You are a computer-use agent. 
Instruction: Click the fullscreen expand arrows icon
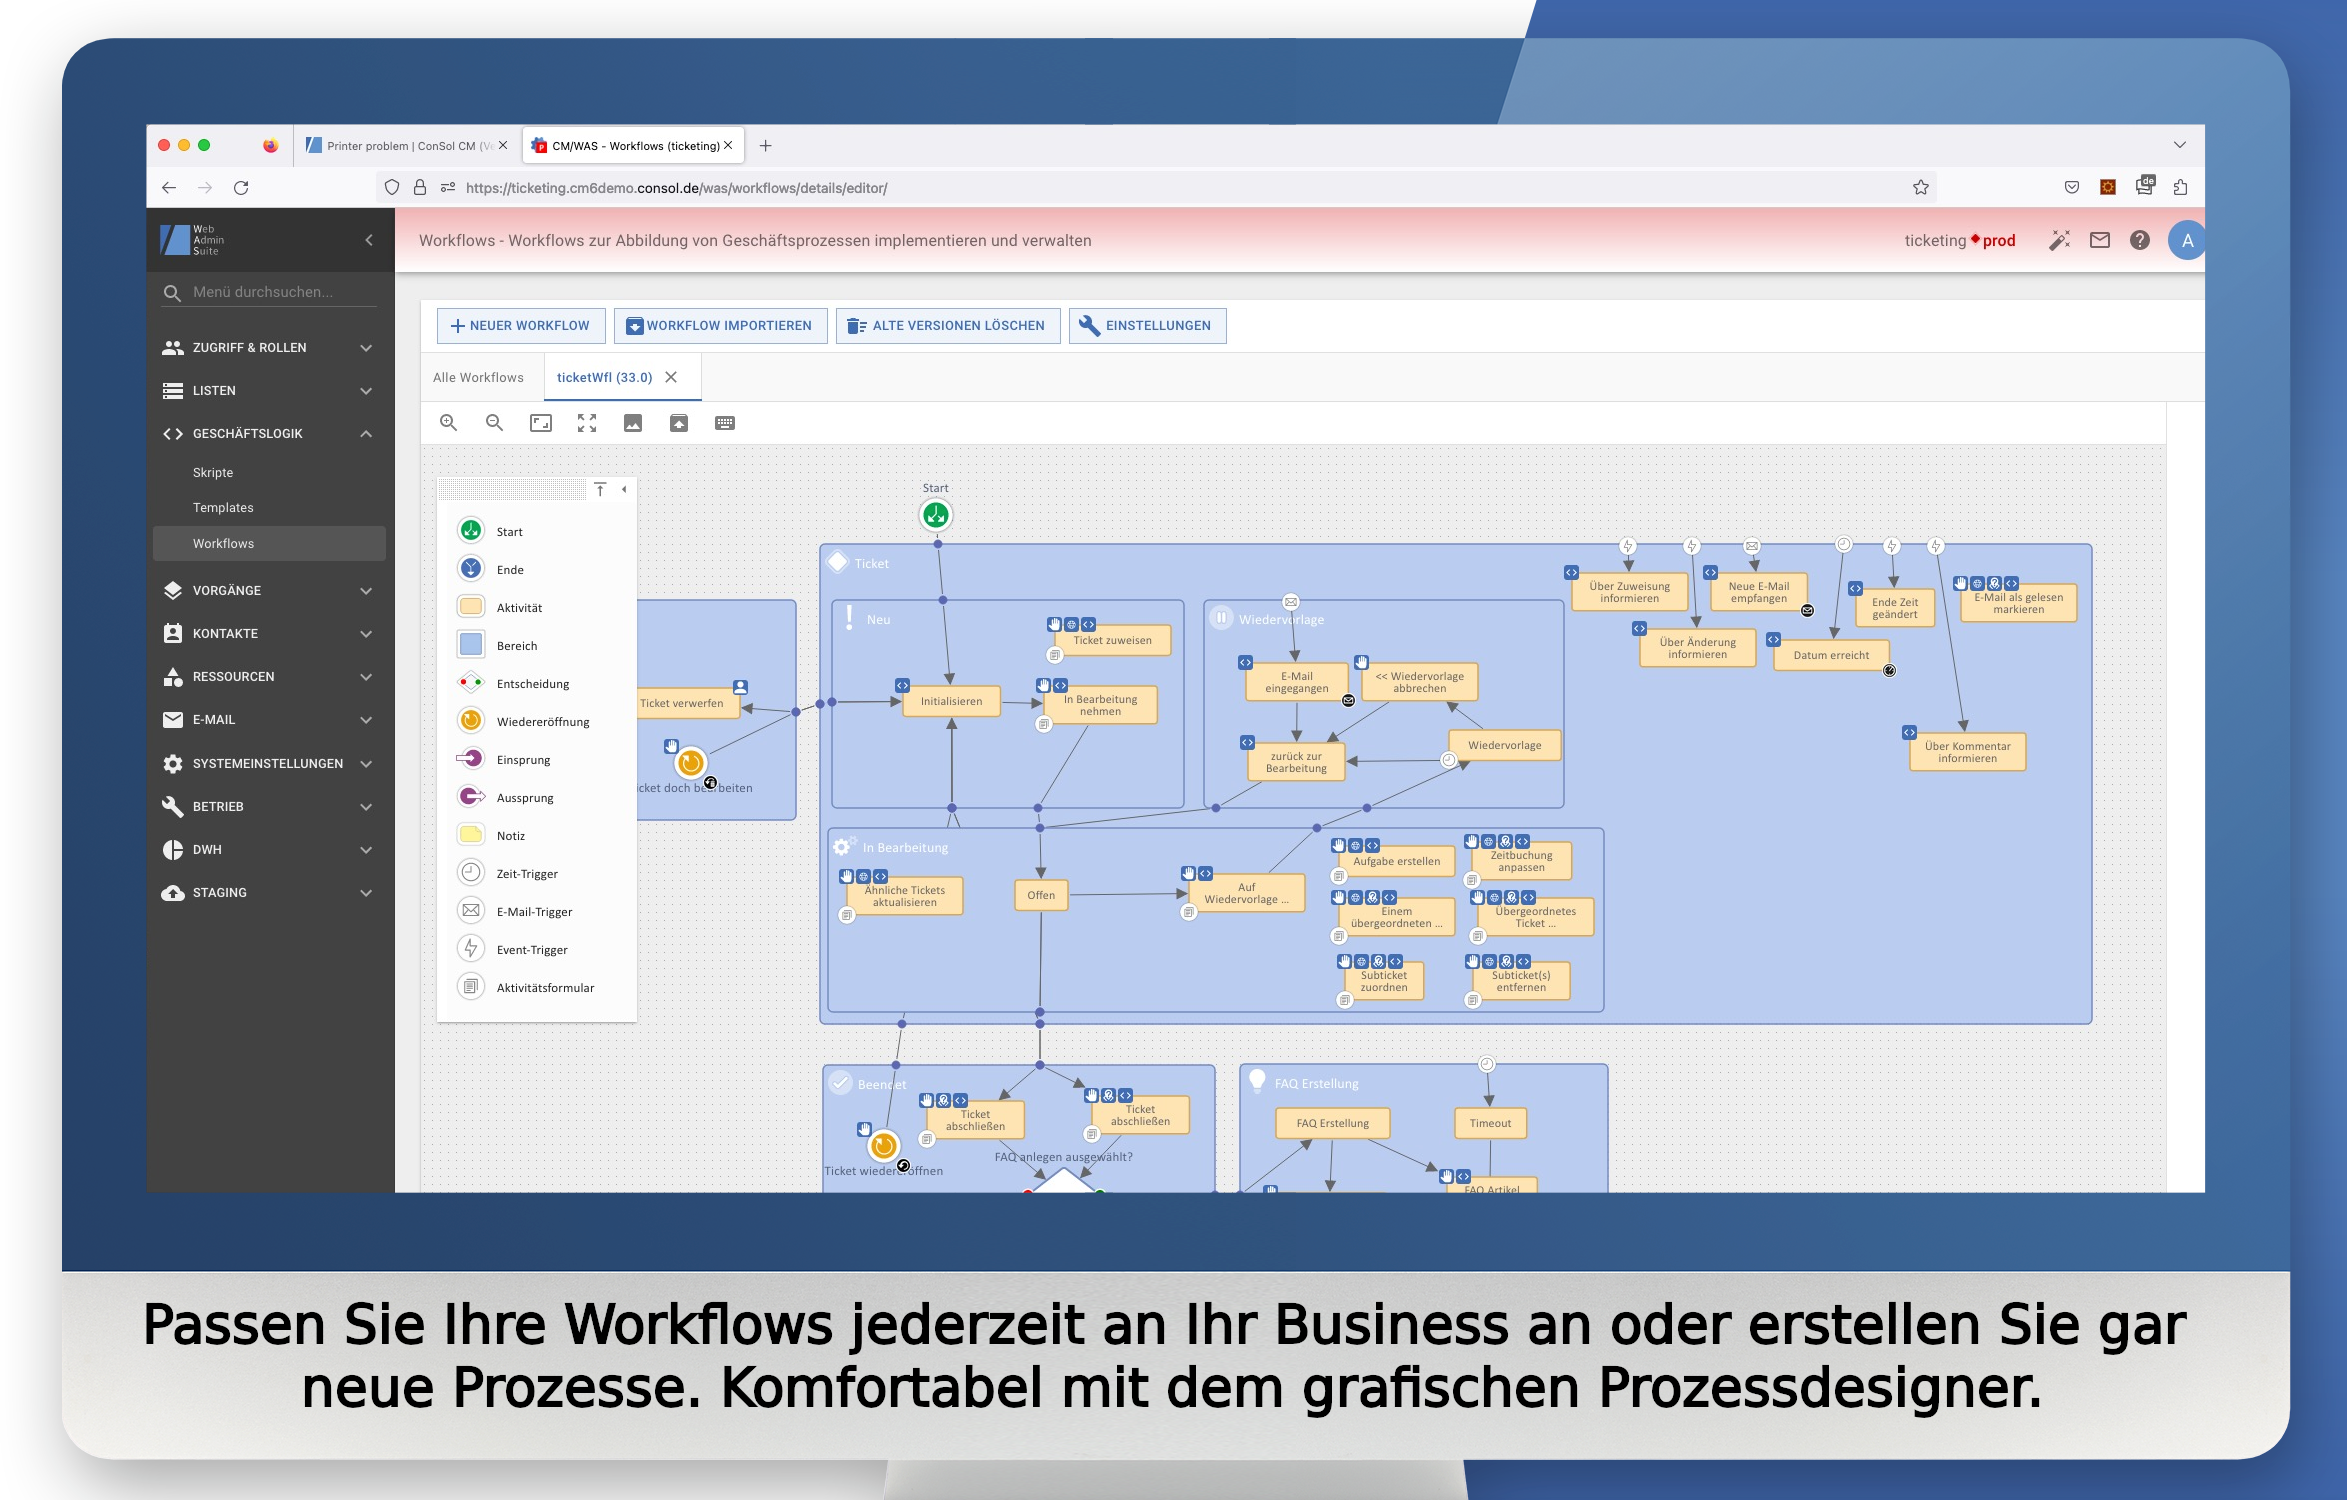[x=587, y=423]
